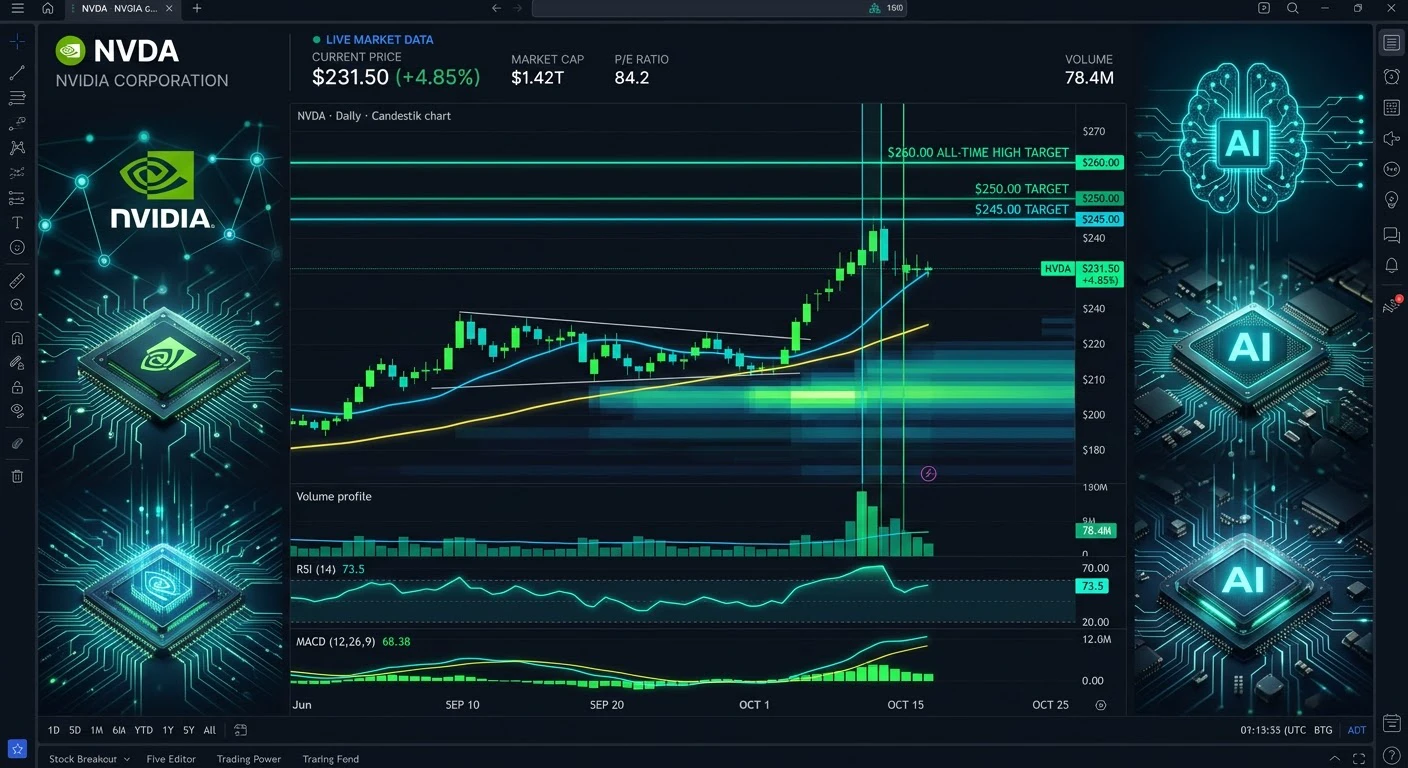The width and height of the screenshot is (1408, 768).
Task: Collapse the bottom panel with chevron
Action: tap(1335, 759)
